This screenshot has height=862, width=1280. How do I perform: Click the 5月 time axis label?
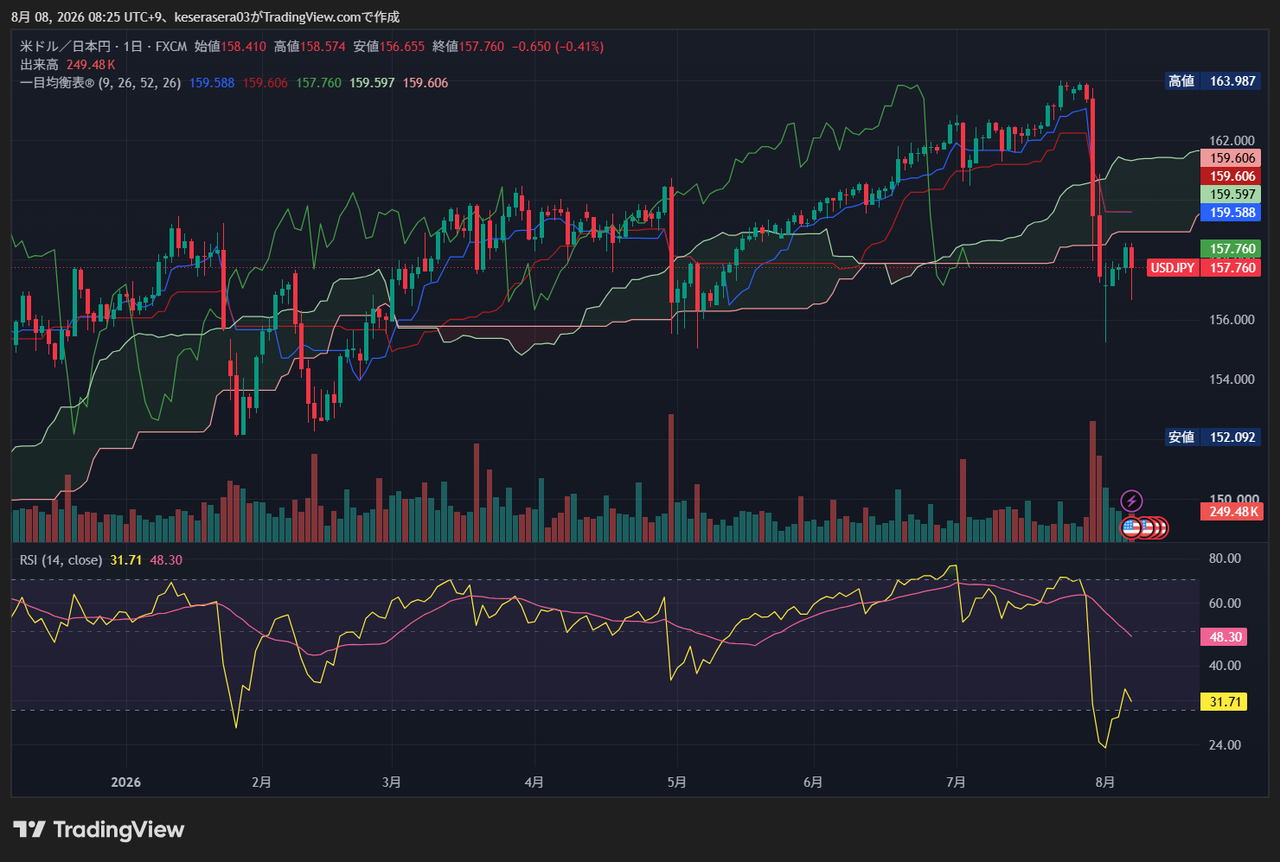coord(676,782)
